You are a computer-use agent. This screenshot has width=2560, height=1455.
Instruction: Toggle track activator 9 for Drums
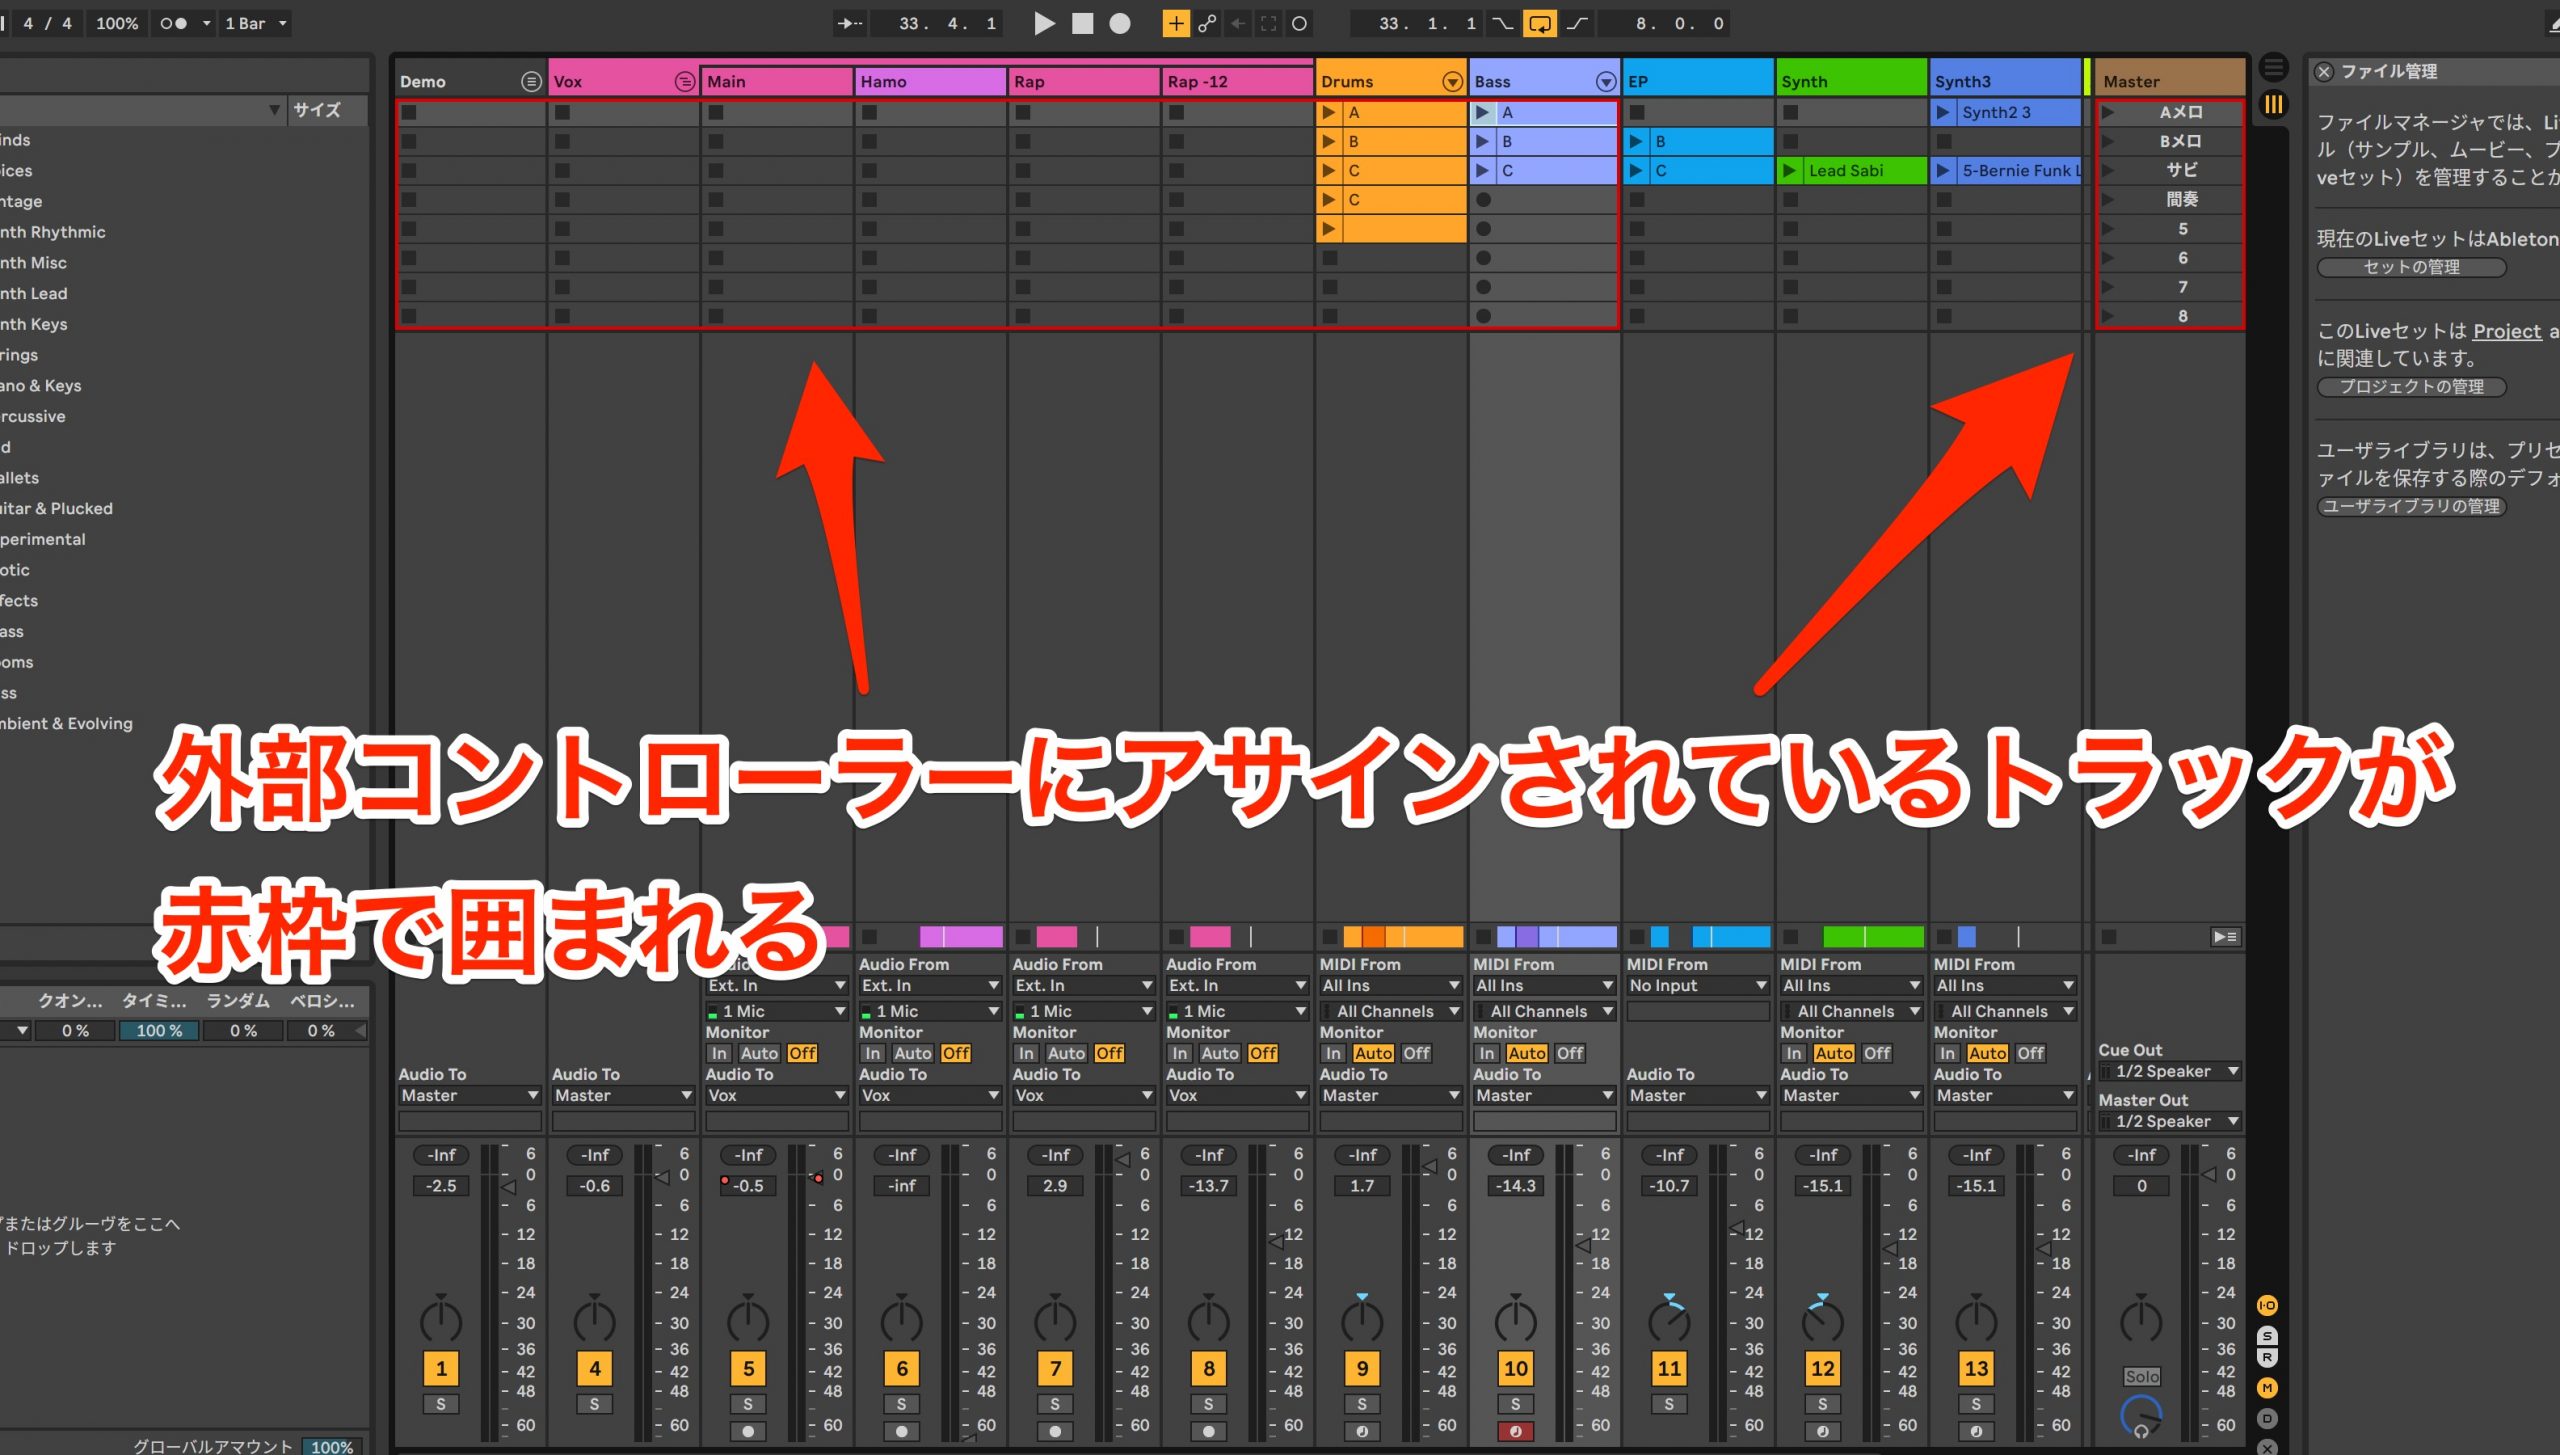click(1362, 1368)
